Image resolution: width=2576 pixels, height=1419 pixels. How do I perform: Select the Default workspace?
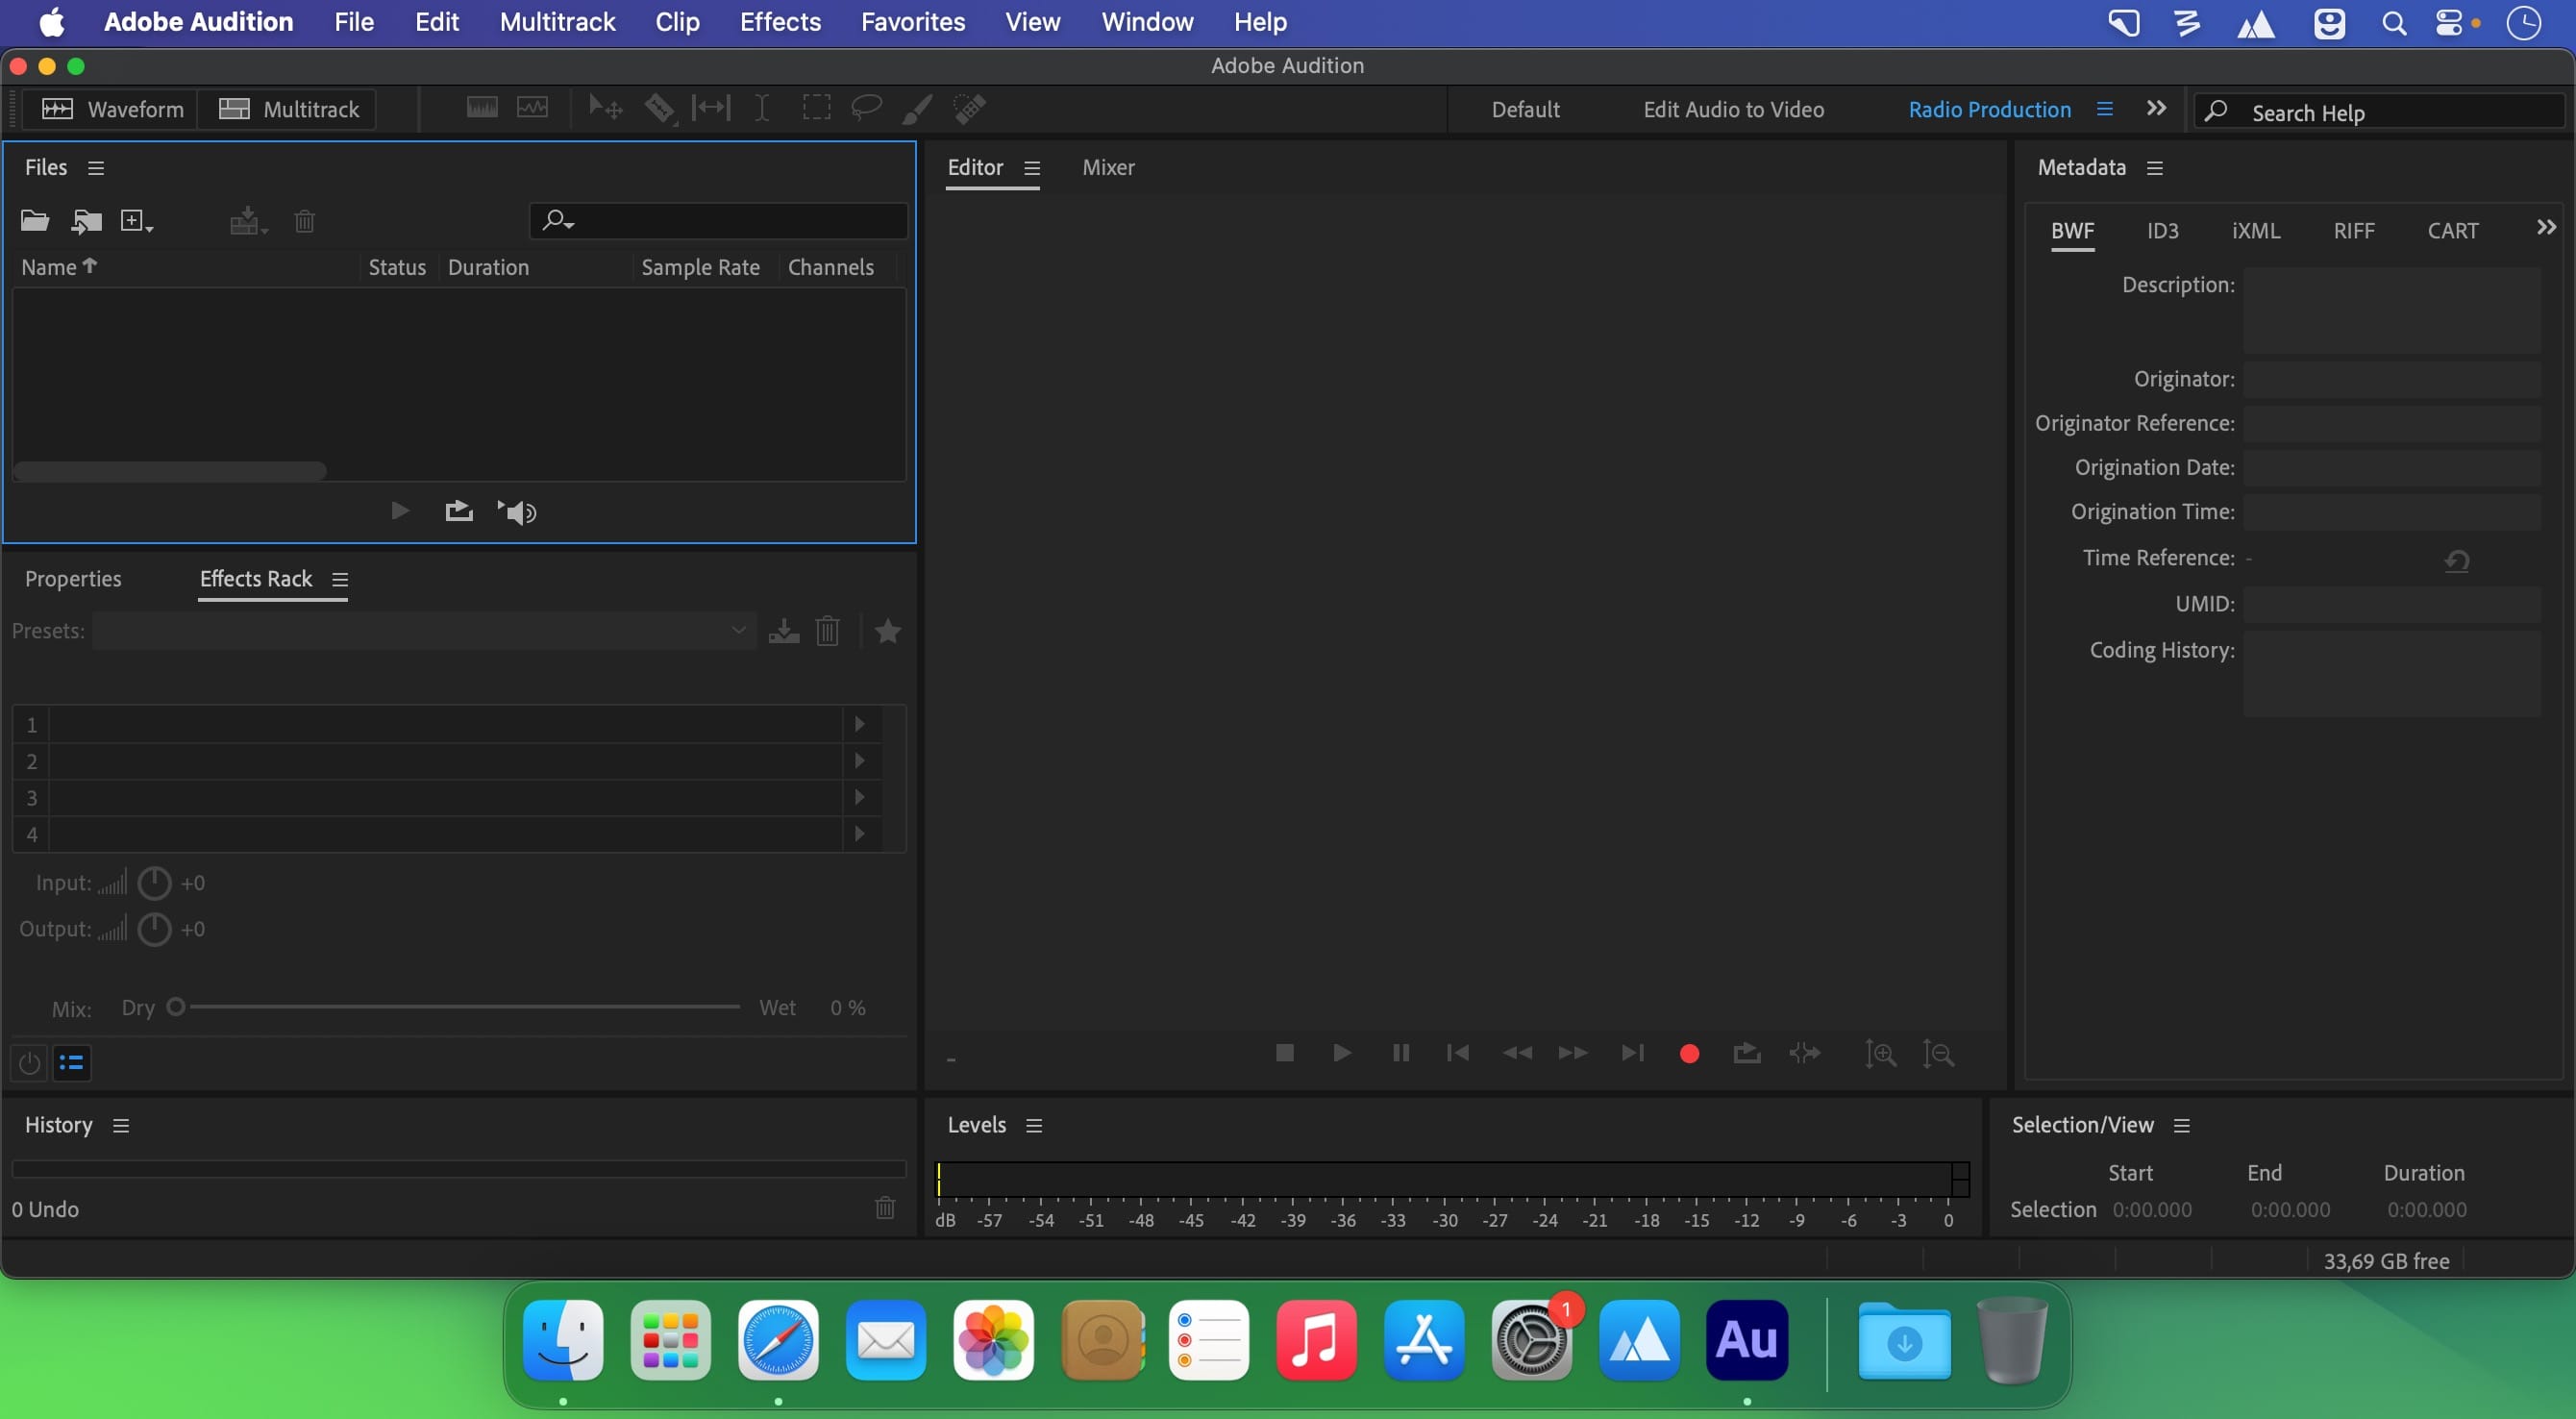click(x=1525, y=109)
